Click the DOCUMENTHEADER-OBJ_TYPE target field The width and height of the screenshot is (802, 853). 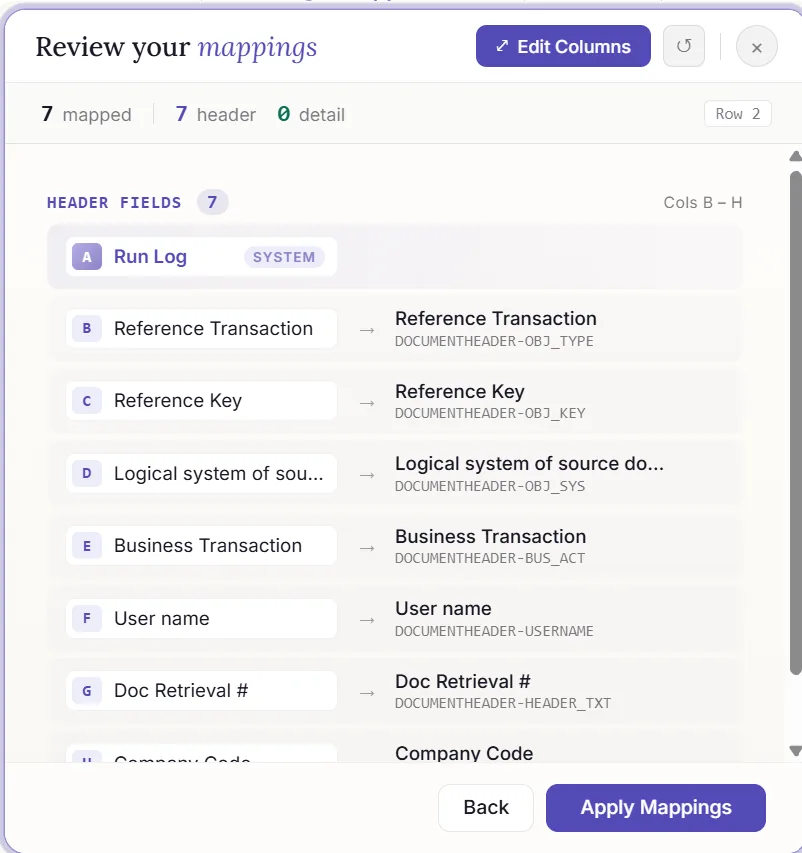(494, 342)
